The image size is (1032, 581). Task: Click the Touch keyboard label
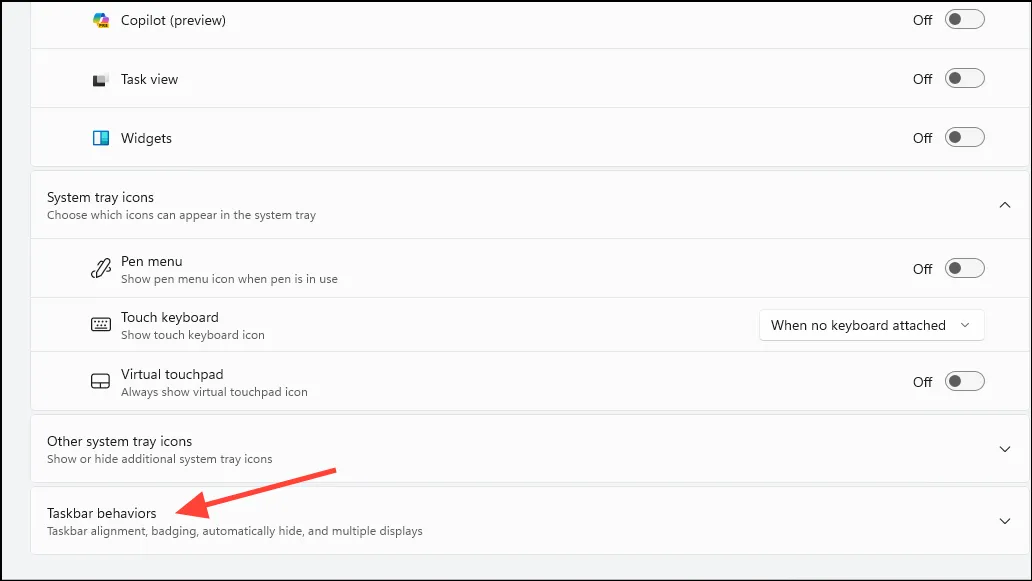170,317
